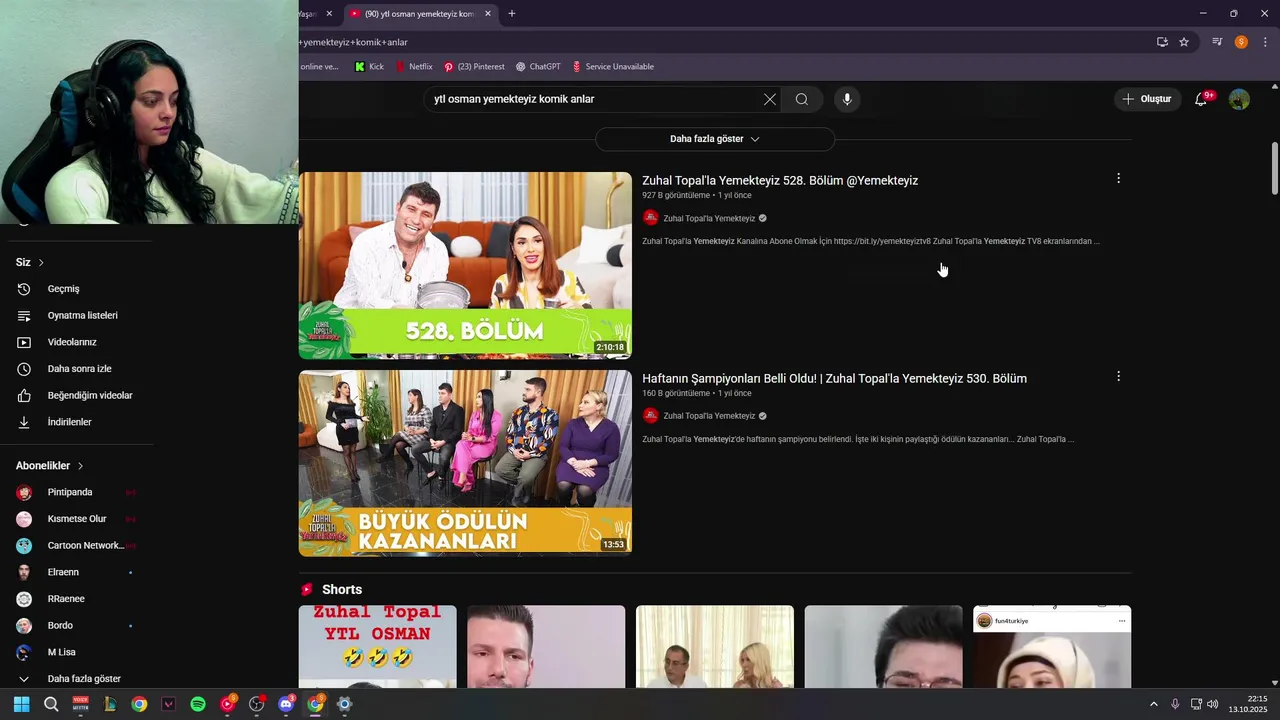Open Chrome media controls icon
Image resolution: width=1280 pixels, height=720 pixels.
[x=1217, y=42]
